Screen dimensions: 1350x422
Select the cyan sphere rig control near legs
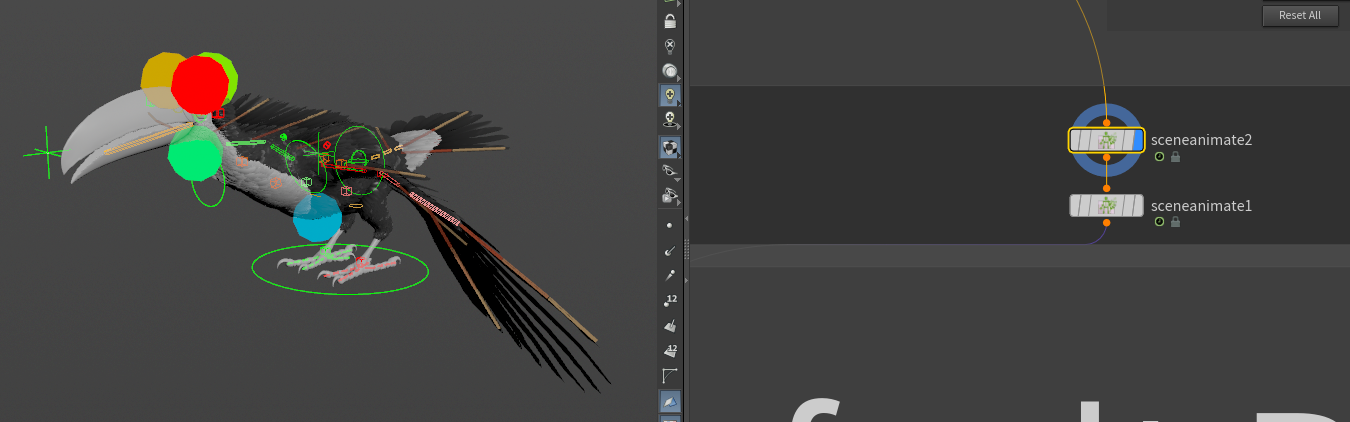point(318,218)
